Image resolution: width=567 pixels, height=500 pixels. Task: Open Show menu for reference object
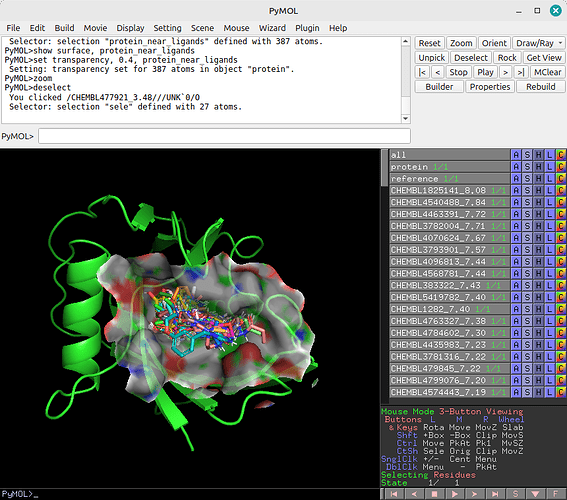tap(527, 179)
